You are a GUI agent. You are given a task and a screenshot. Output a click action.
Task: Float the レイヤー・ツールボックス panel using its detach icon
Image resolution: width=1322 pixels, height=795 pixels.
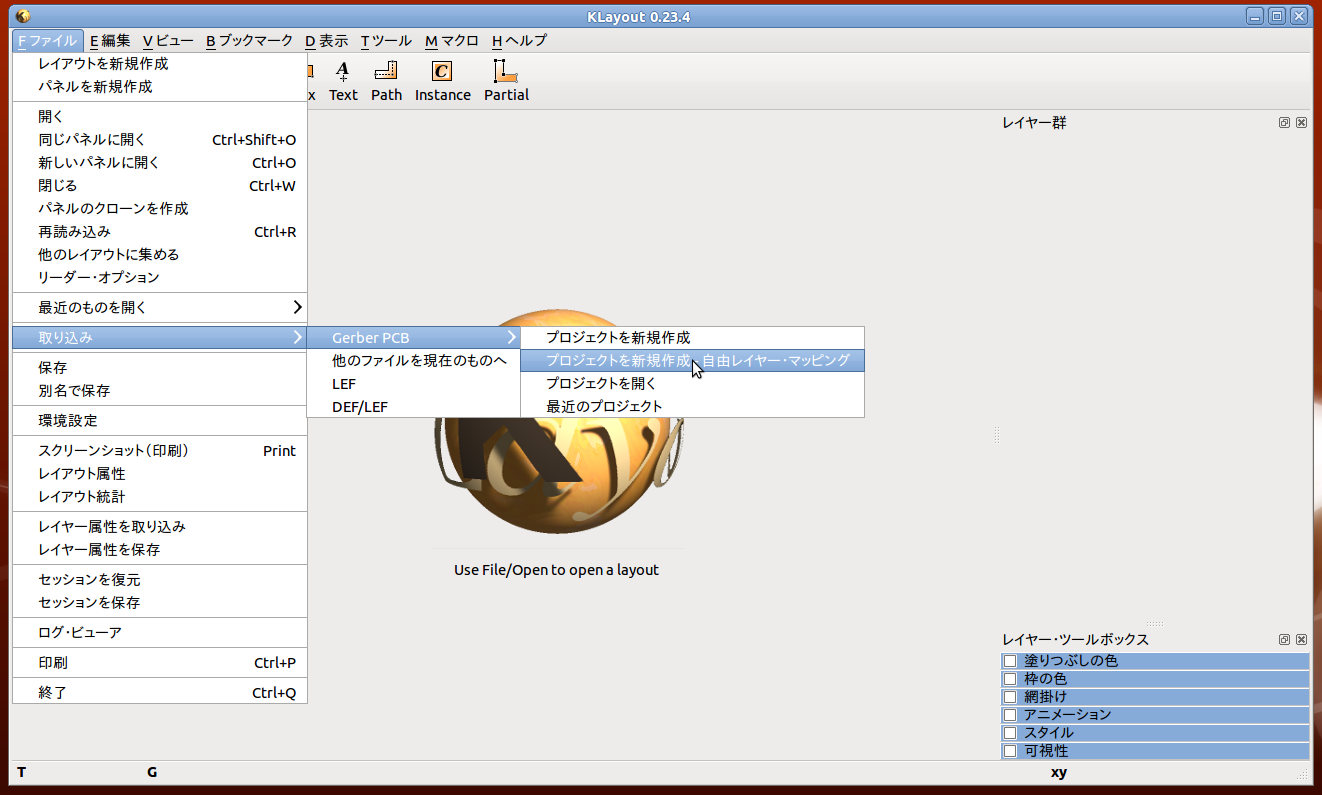[x=1284, y=639]
